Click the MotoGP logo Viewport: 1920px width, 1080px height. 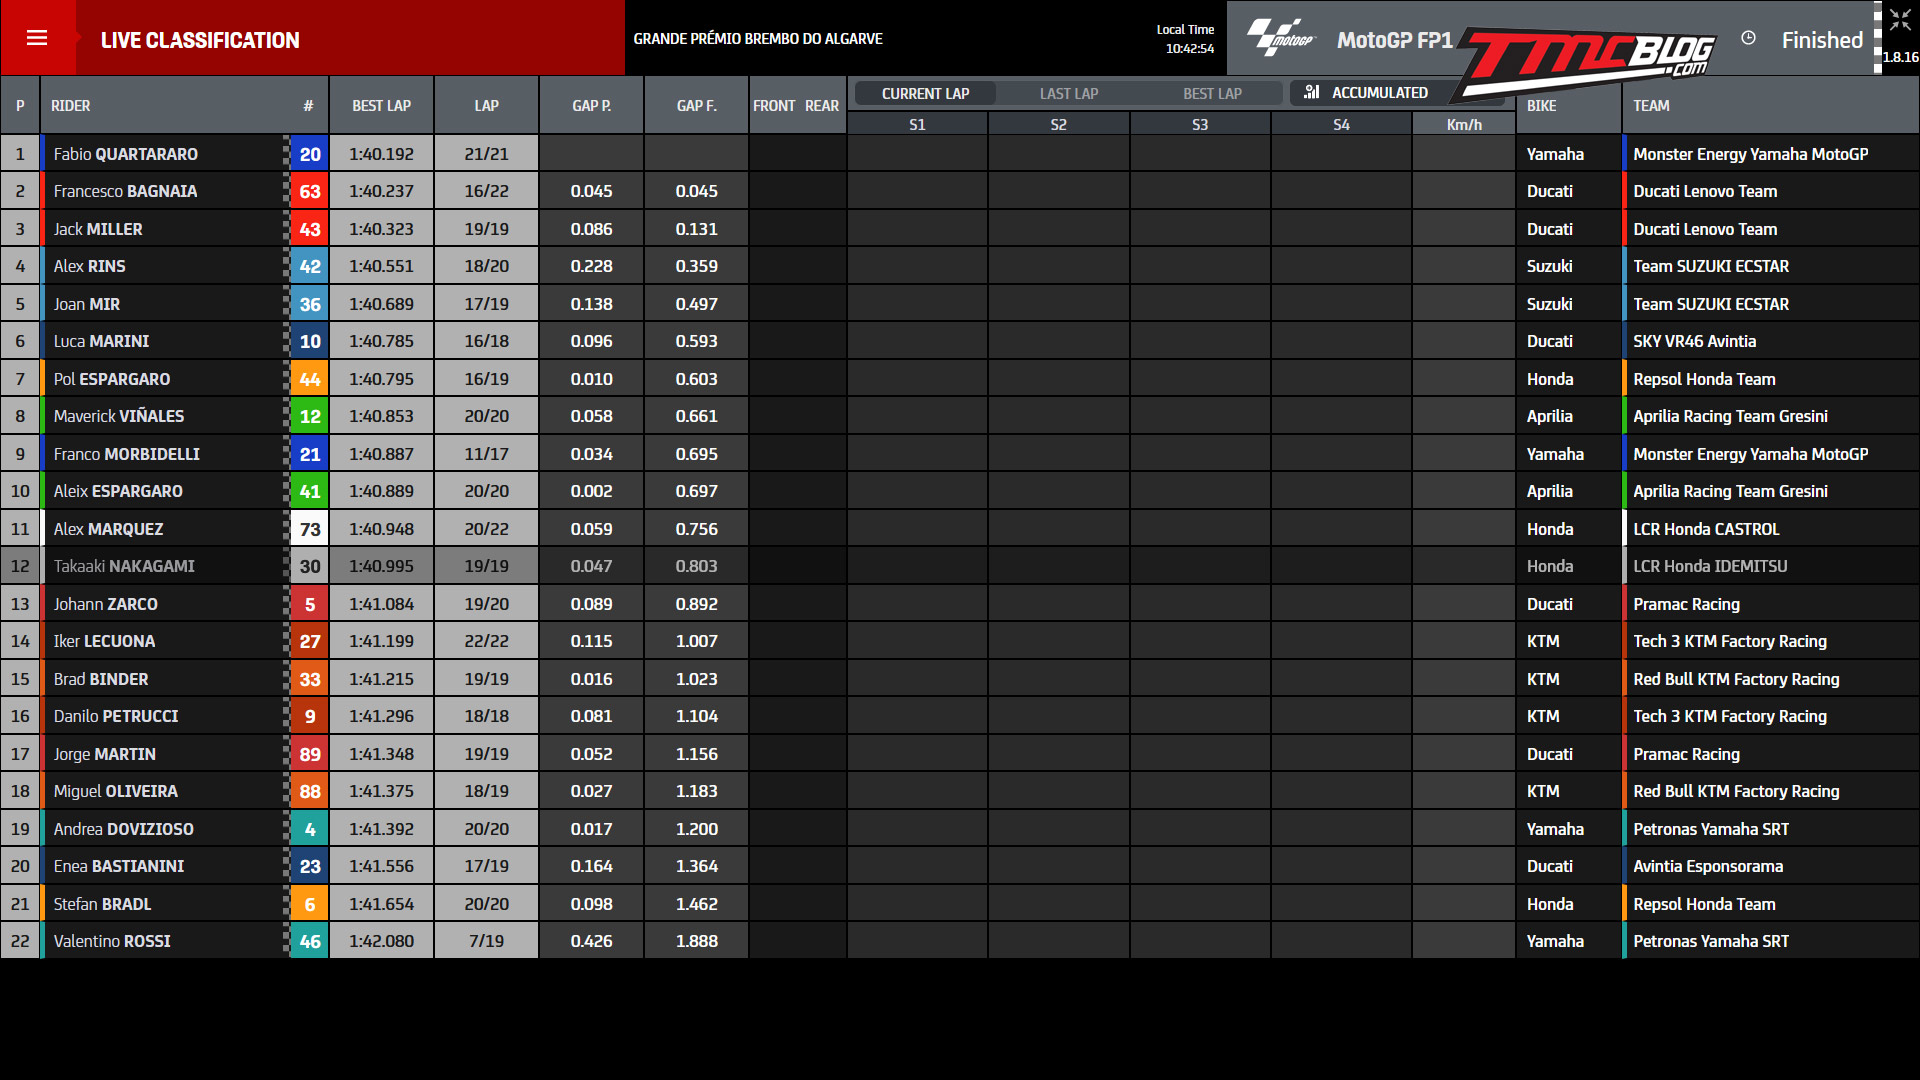(x=1281, y=38)
